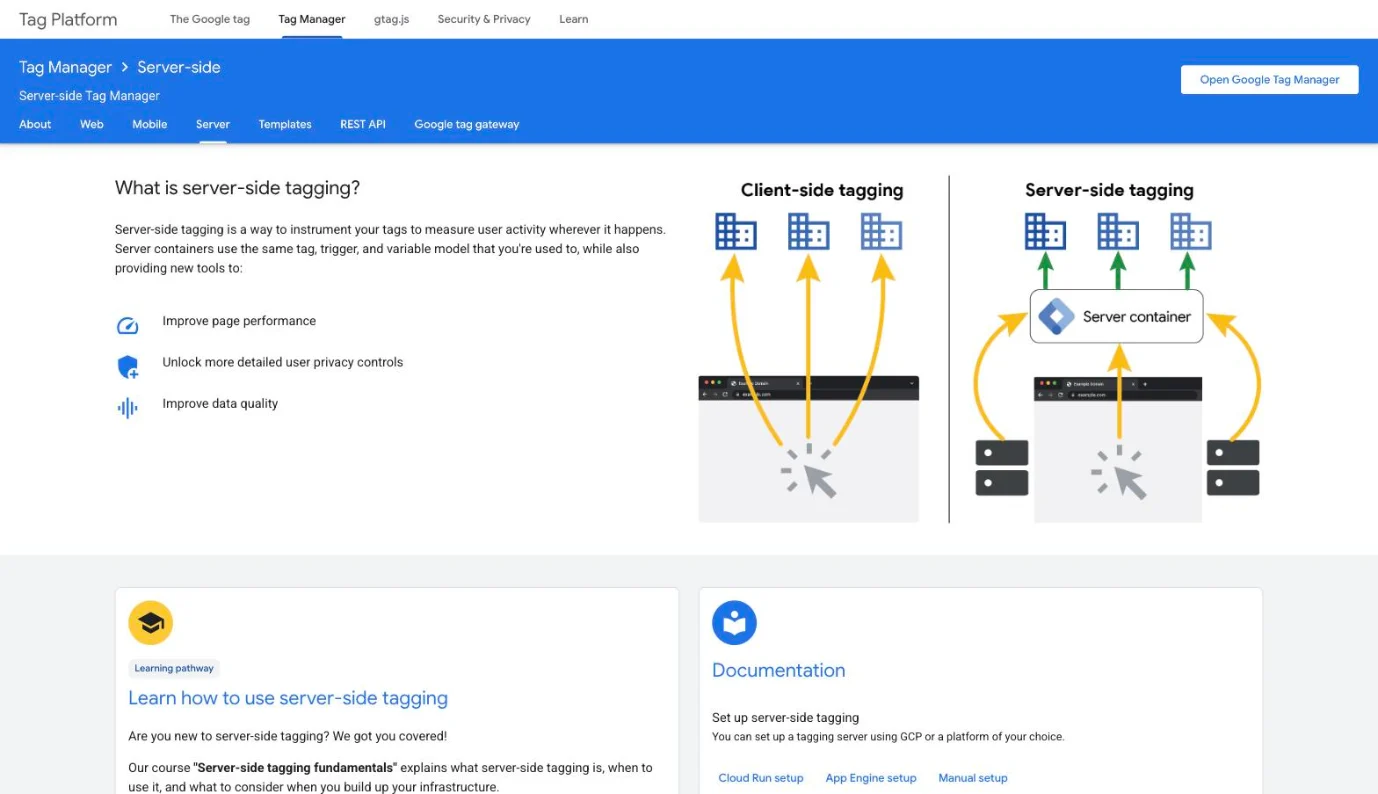This screenshot has width=1378, height=794.
Task: Open Learn how to use server-side tagging
Action: pyautogui.click(x=288, y=698)
